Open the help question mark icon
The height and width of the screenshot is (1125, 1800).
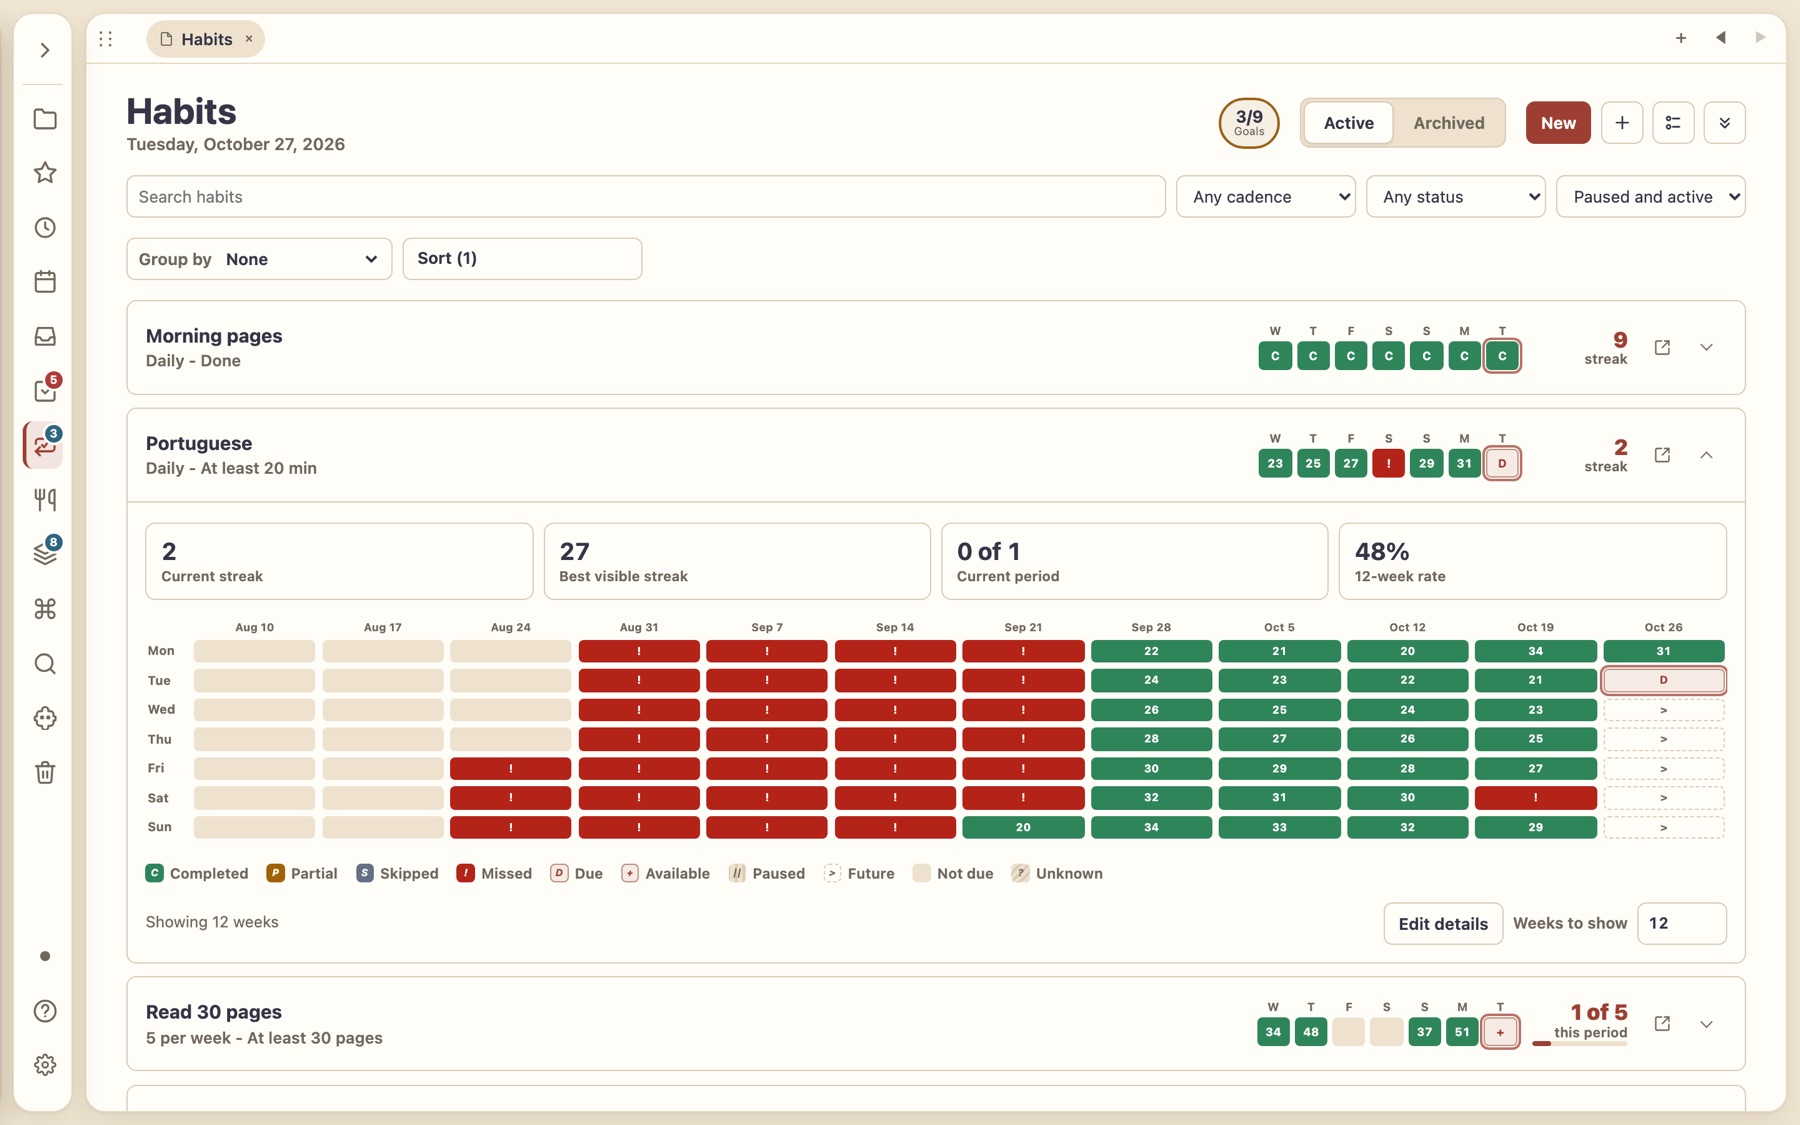[45, 1011]
